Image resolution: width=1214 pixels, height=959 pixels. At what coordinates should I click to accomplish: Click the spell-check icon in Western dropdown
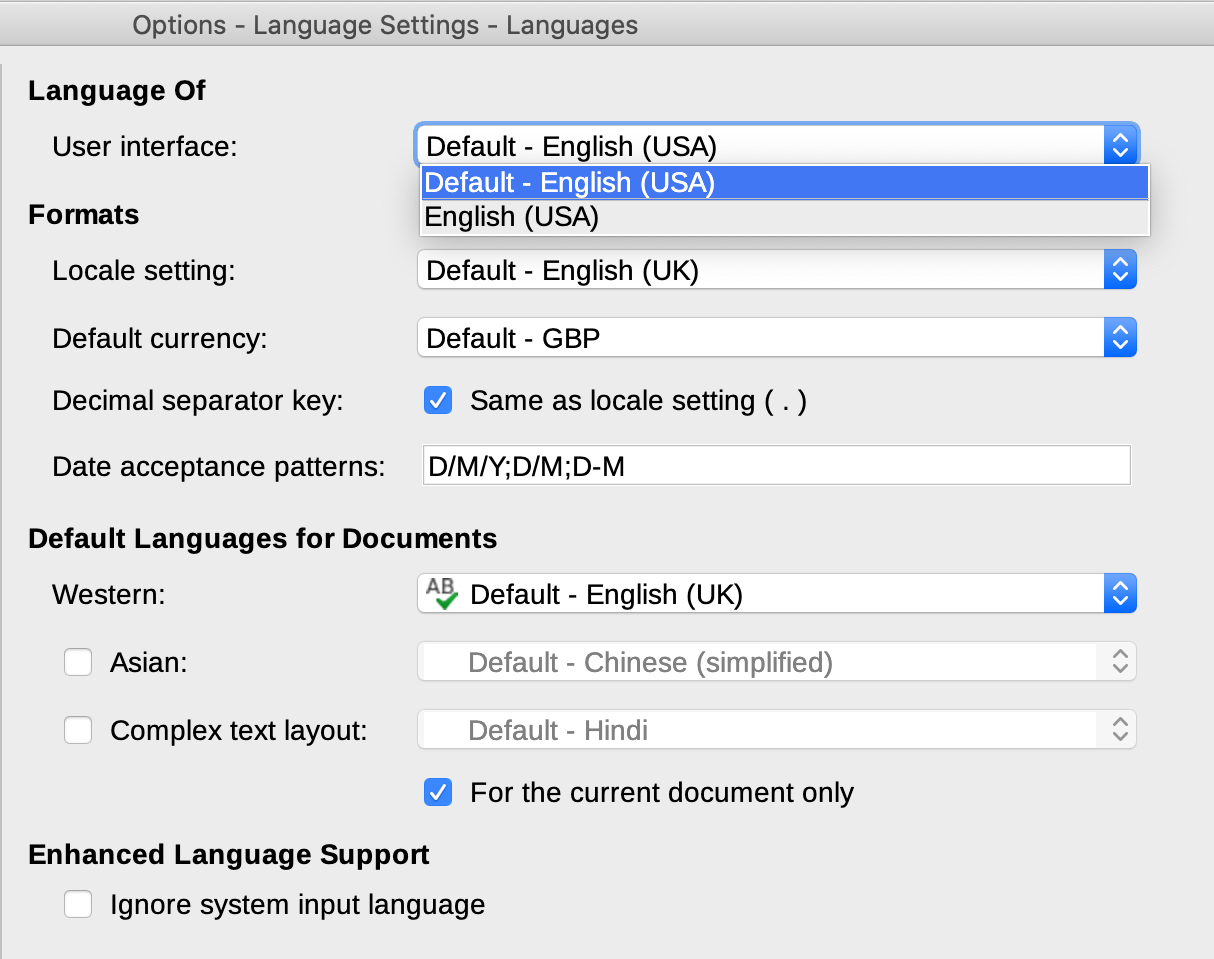coord(441,594)
